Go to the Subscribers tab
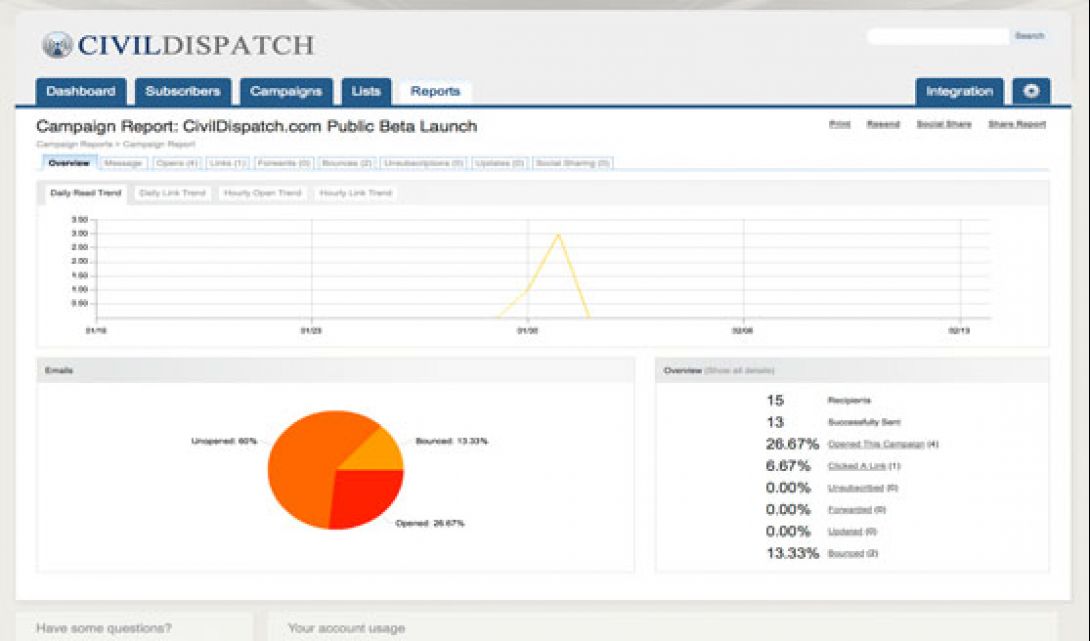The image size is (1090, 641). (x=183, y=91)
